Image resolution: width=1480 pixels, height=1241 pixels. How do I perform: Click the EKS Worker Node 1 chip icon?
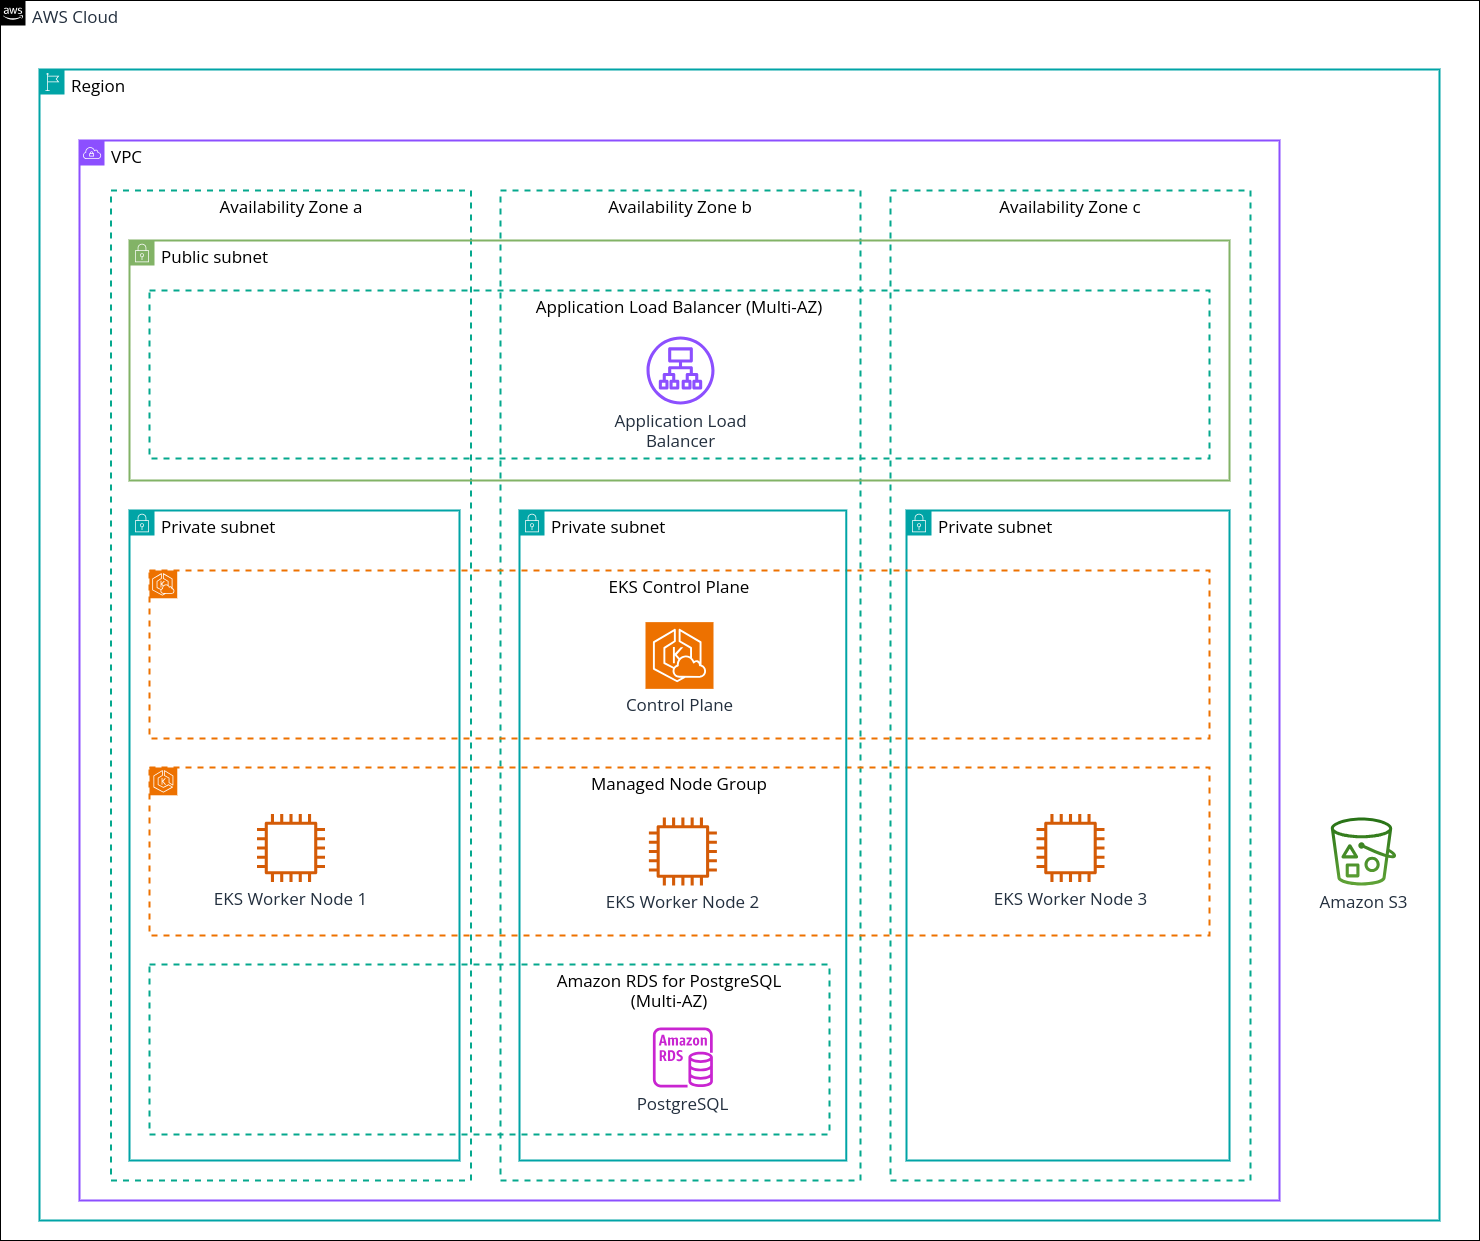[x=291, y=848]
